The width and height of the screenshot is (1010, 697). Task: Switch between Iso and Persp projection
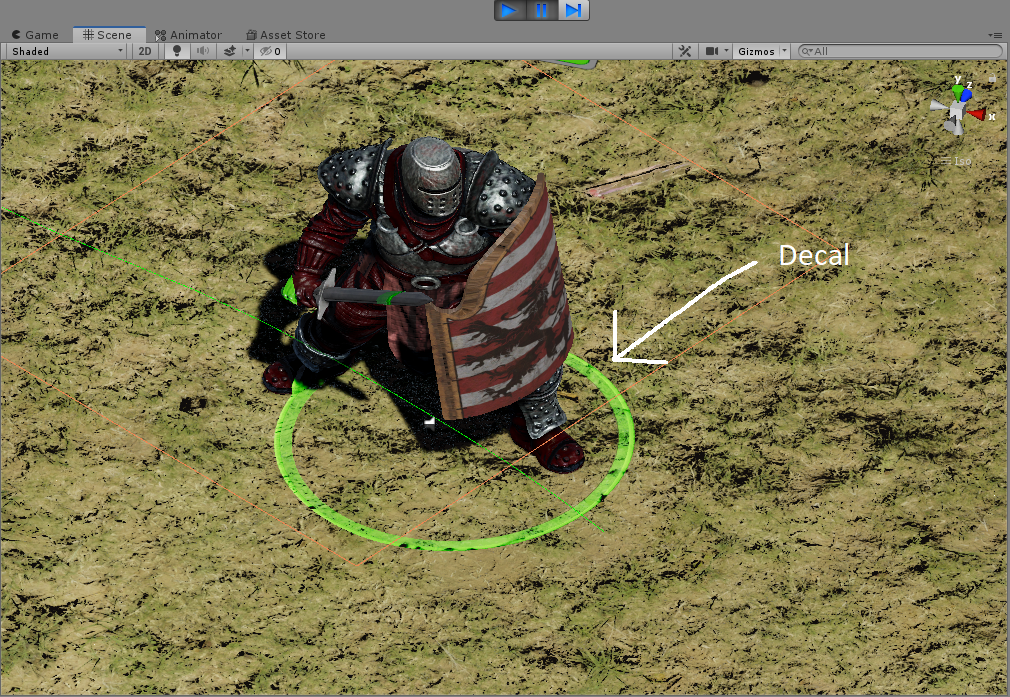click(956, 160)
